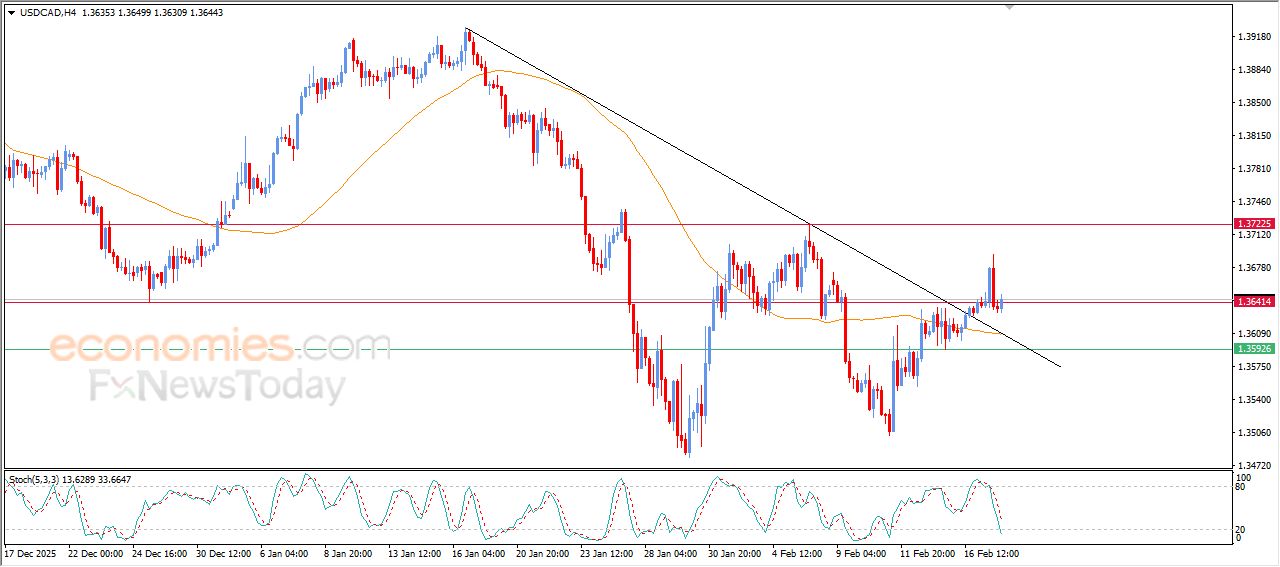Click the 30 Dec 12:00 time label
1280x567 pixels.
pos(225,553)
